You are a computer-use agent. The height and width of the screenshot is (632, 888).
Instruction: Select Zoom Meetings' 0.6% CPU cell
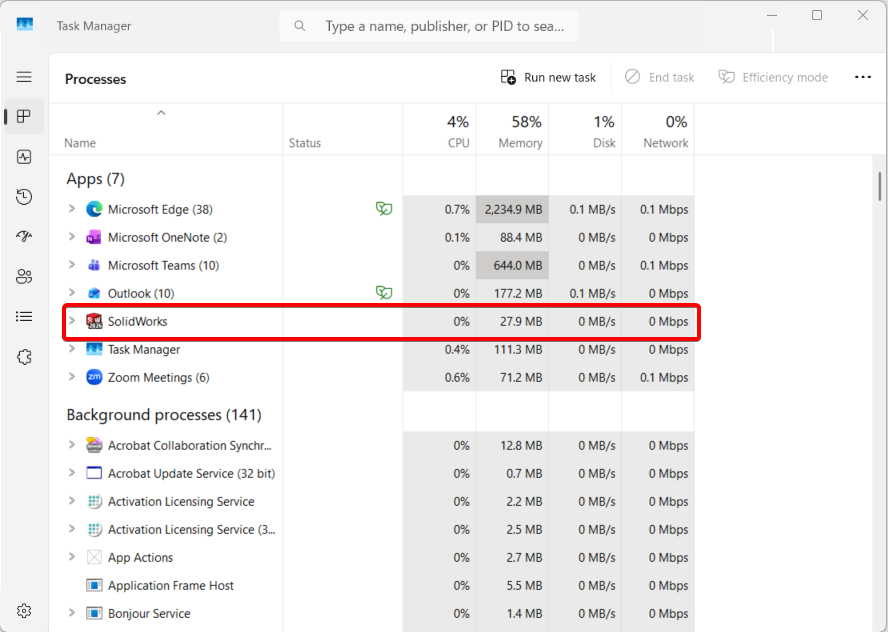(439, 377)
